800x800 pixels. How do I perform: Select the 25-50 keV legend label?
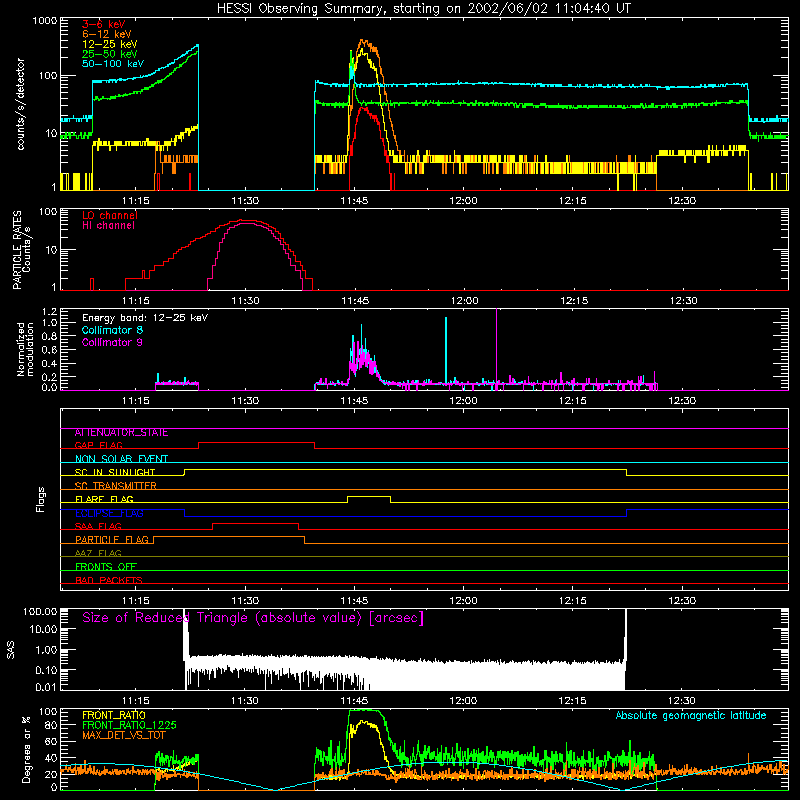110,54
